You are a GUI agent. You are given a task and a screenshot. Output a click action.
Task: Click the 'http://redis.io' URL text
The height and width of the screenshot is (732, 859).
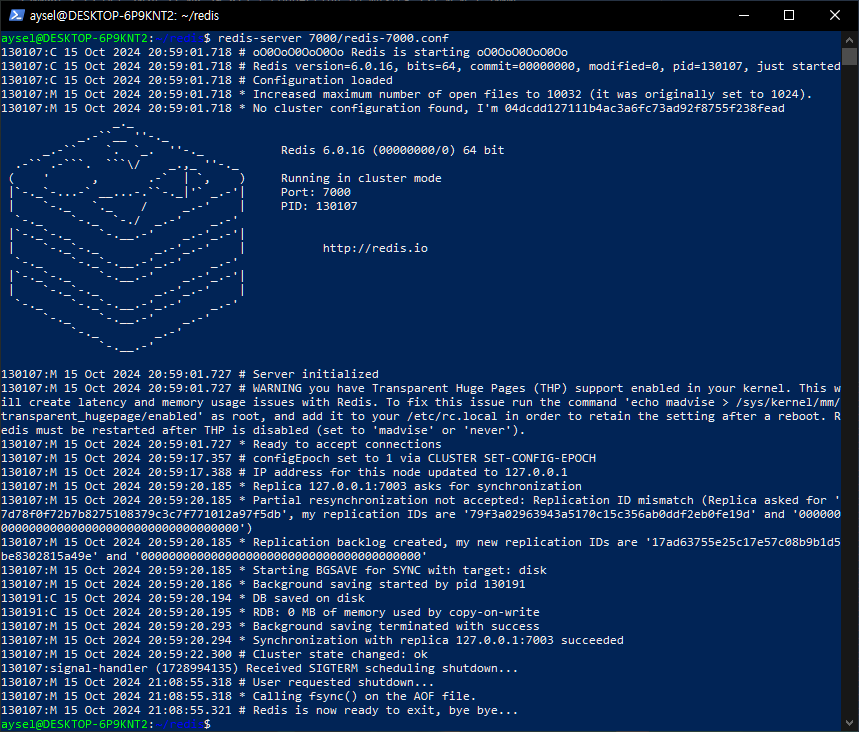375,248
